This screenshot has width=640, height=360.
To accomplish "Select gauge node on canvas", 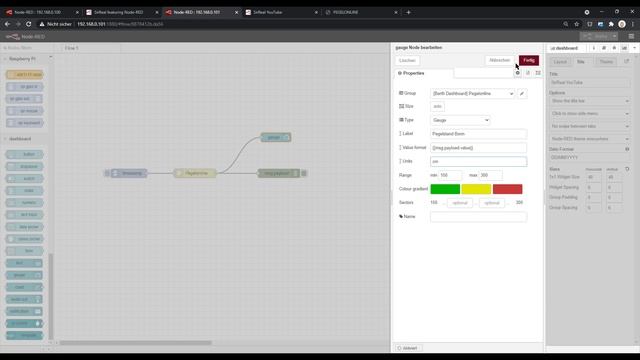I will pyautogui.click(x=276, y=138).
